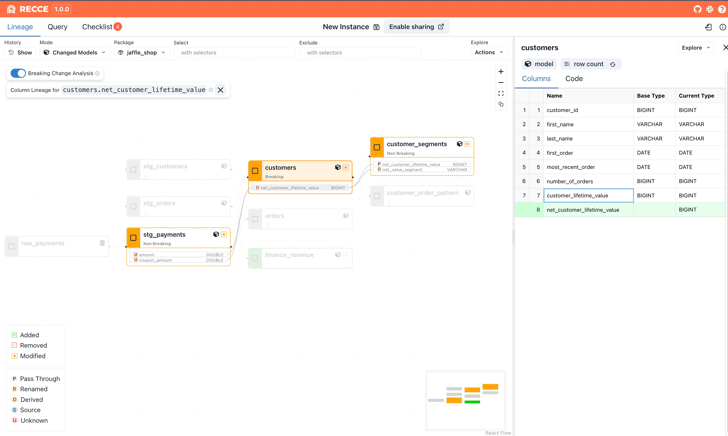728x436 pixels.
Task: Click the copy lineage image icon
Action: (500, 104)
